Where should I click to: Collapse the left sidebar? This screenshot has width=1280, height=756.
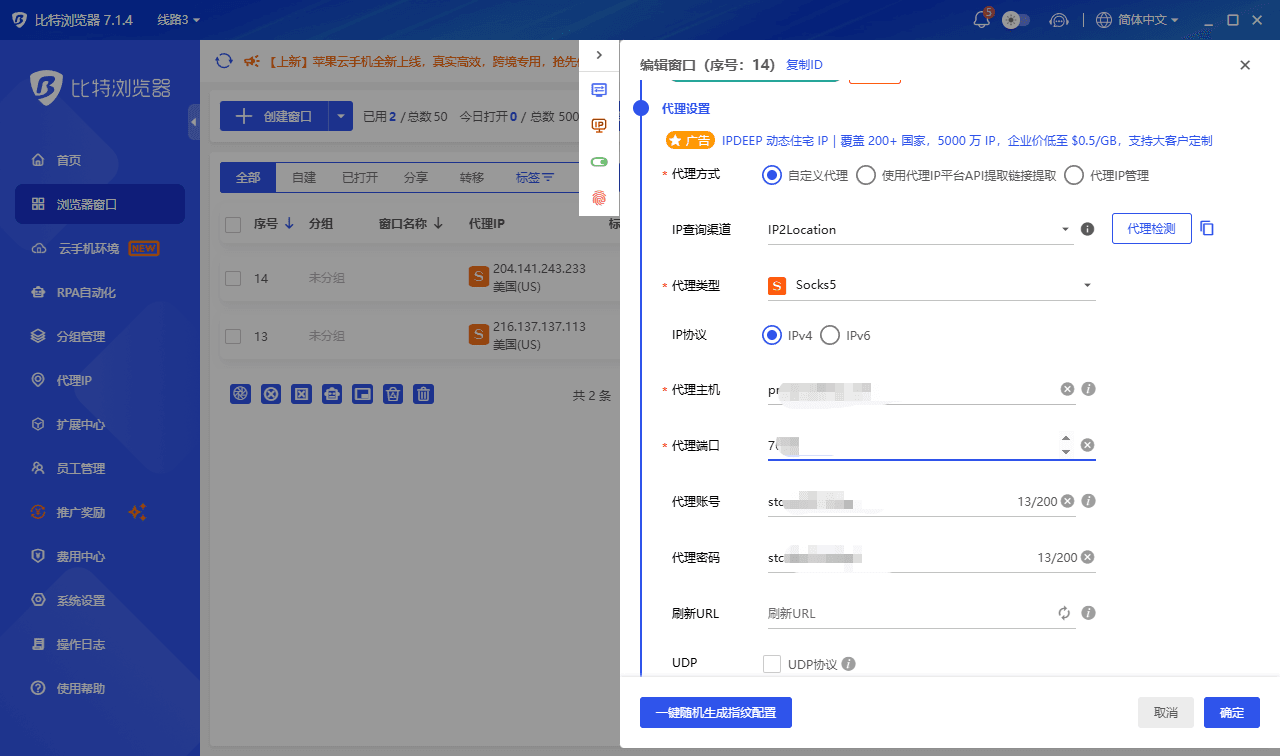coord(194,122)
